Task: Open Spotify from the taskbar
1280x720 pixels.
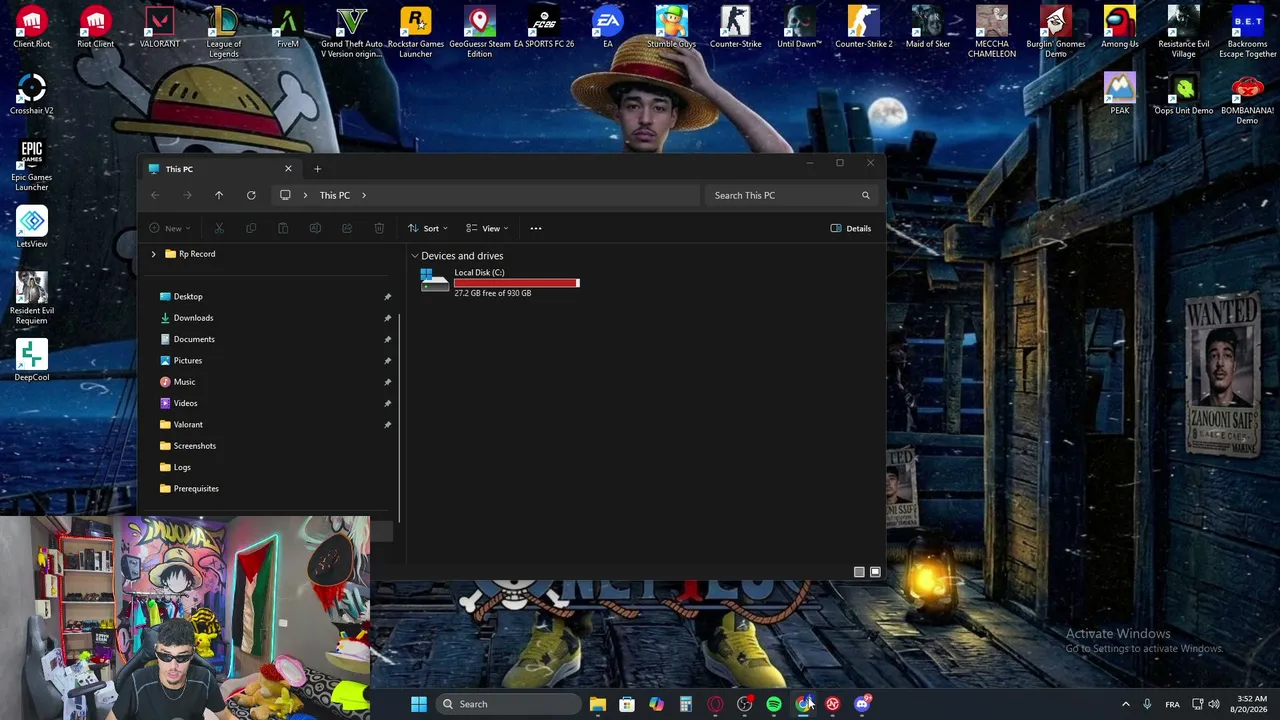Action: 774,704
